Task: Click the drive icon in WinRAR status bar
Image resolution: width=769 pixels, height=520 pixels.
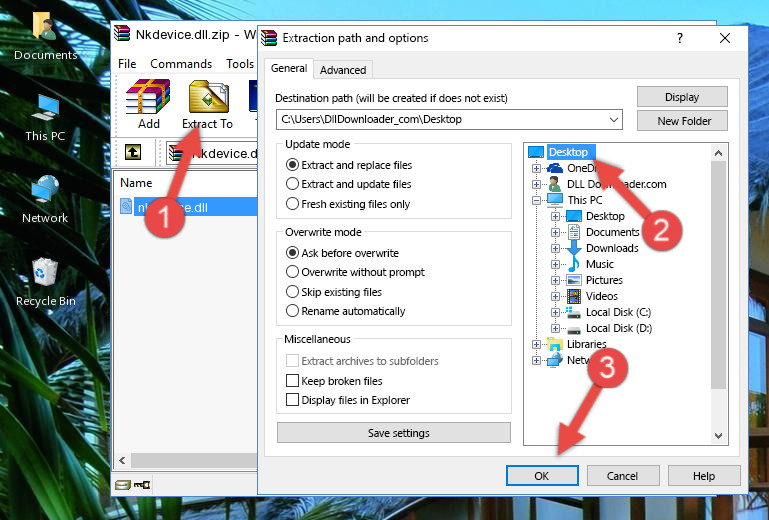Action: pyautogui.click(x=123, y=485)
